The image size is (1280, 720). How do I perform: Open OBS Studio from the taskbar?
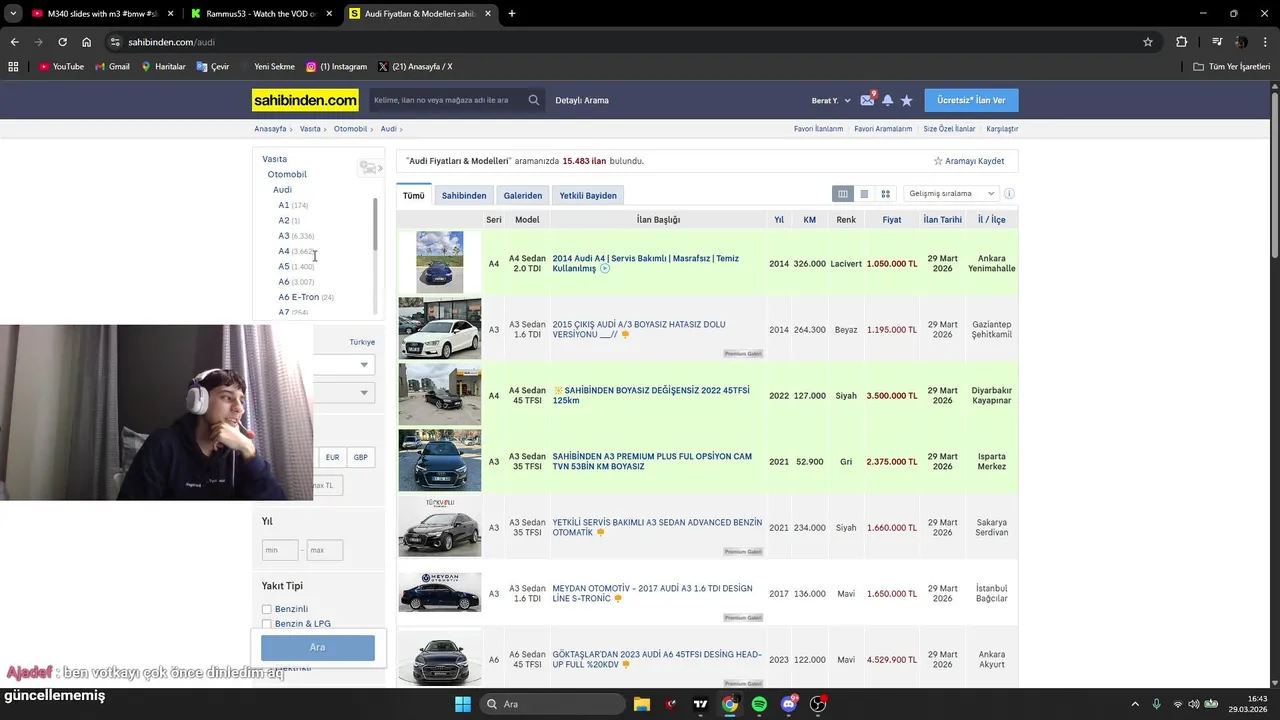[x=818, y=704]
